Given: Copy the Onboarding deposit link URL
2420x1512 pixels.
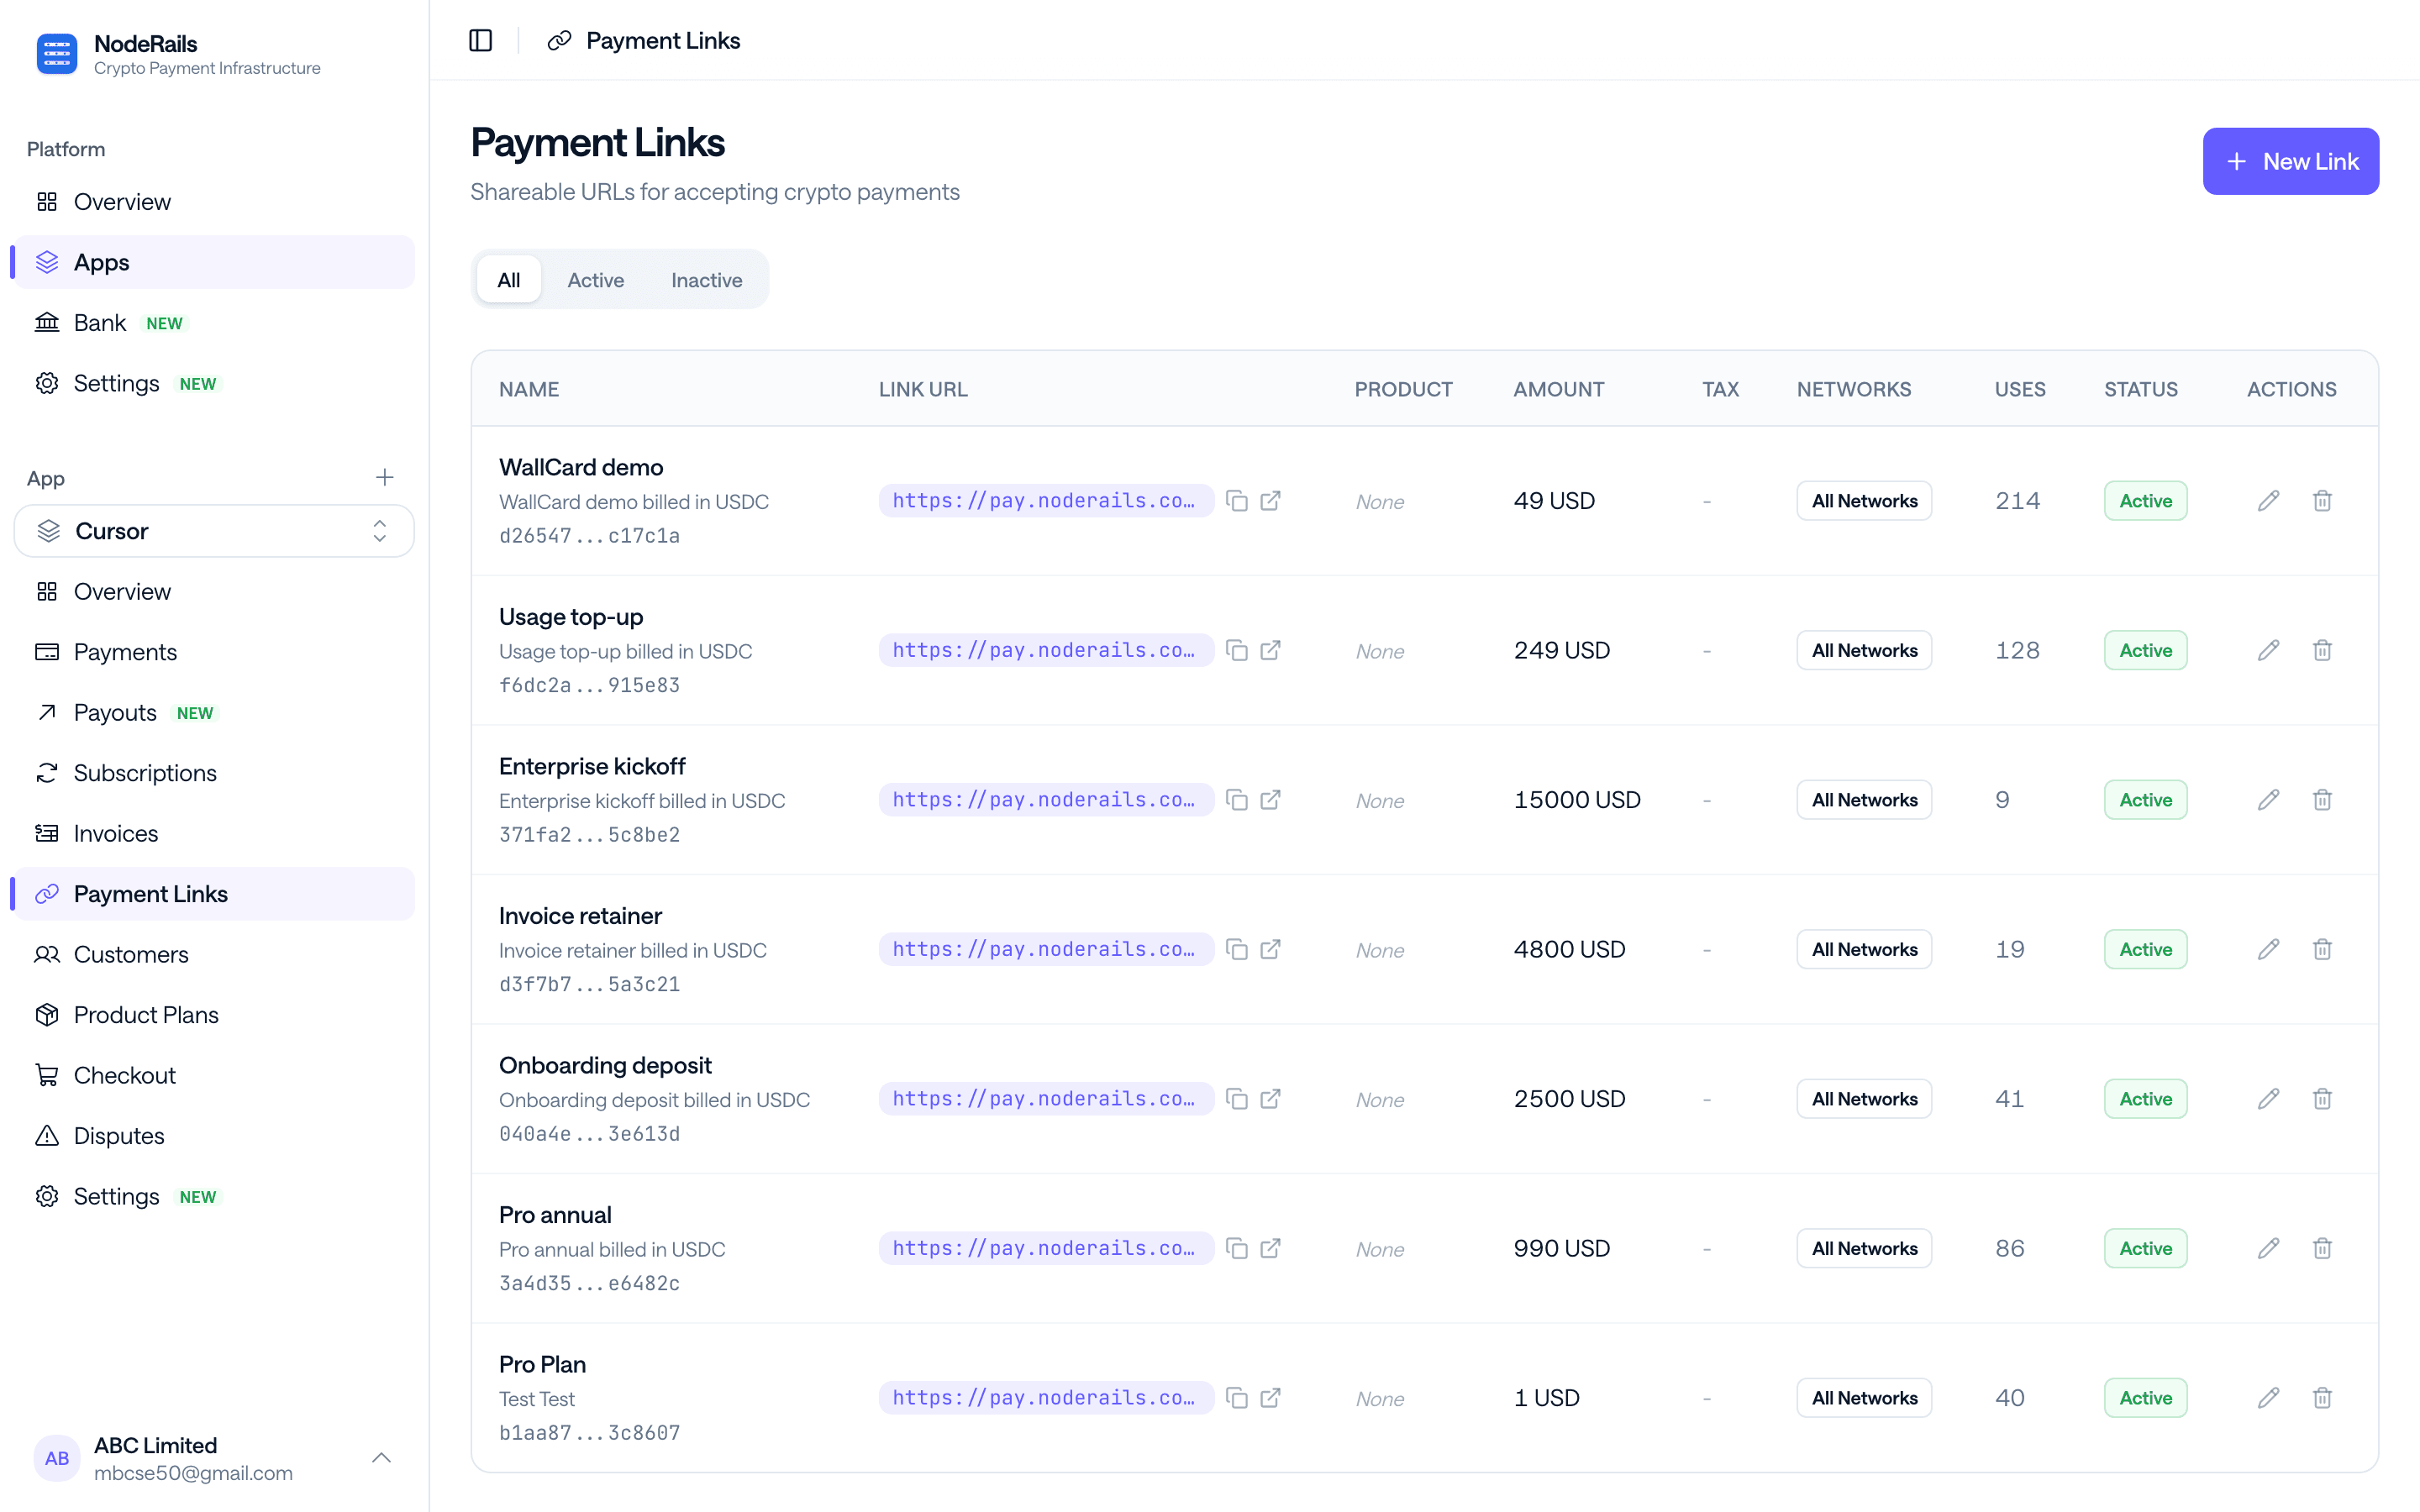Looking at the screenshot, I should (1237, 1099).
